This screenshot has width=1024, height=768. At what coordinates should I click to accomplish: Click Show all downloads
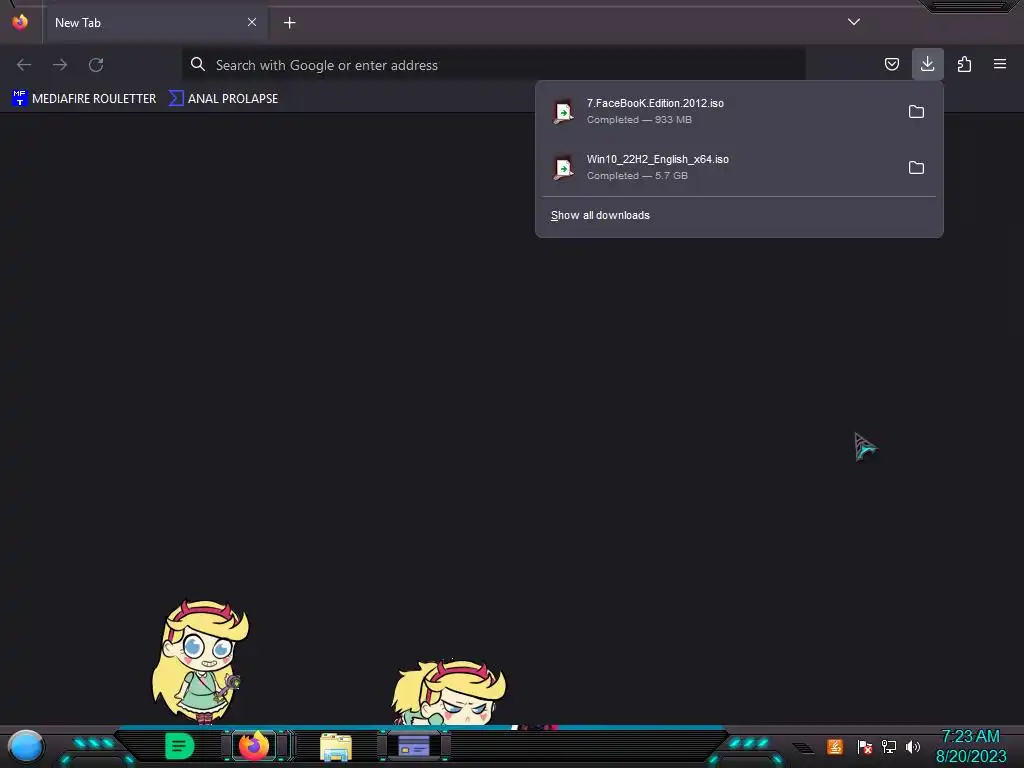click(x=600, y=216)
